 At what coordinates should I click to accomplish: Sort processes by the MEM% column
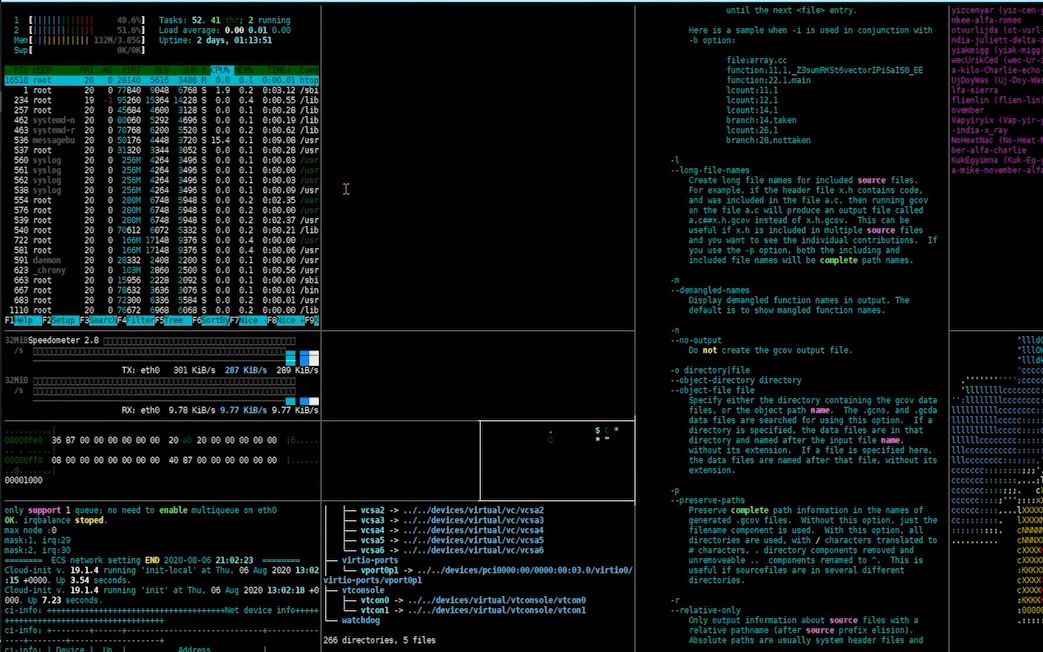[243, 69]
